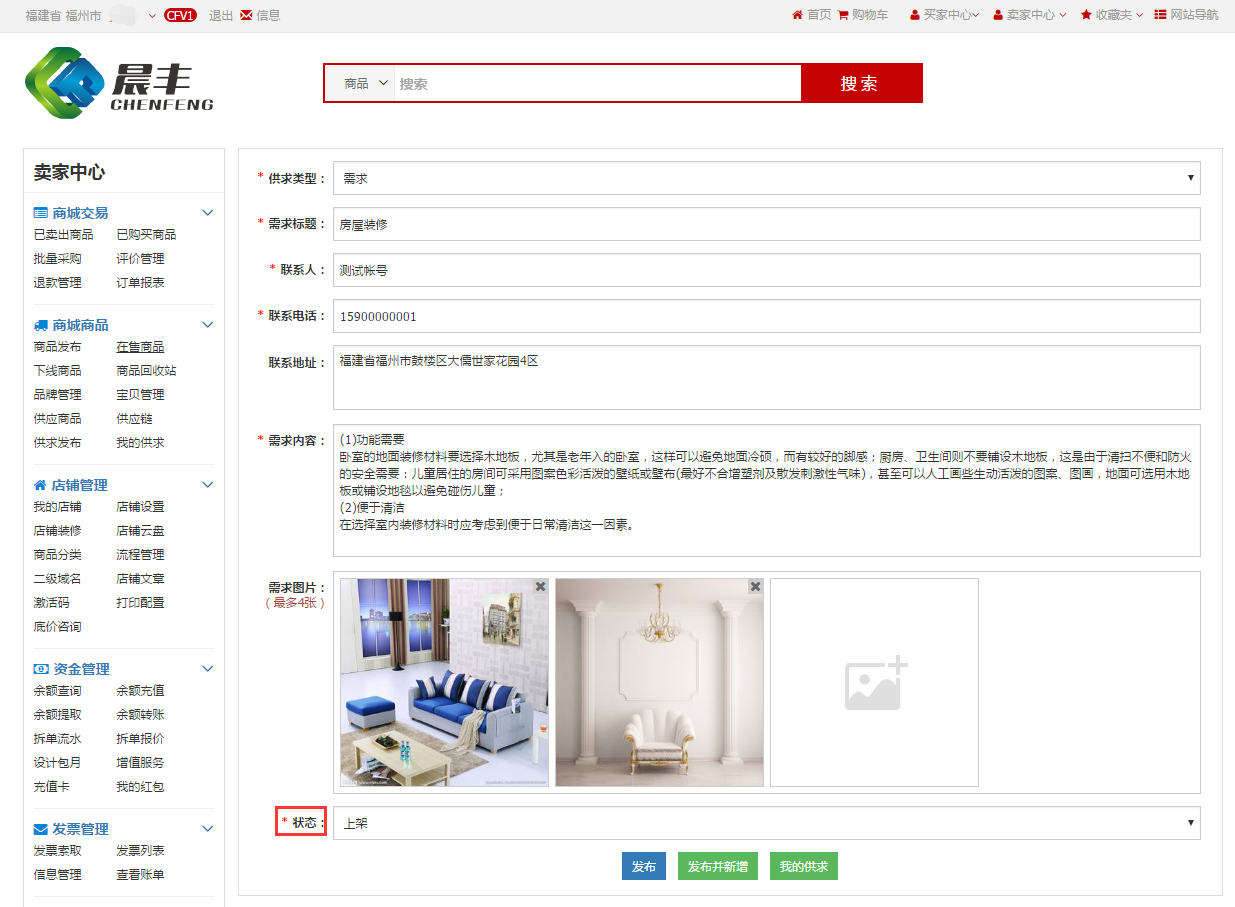1235x907 pixels.
Task: Click the 发布并新增 button
Action: tap(717, 866)
